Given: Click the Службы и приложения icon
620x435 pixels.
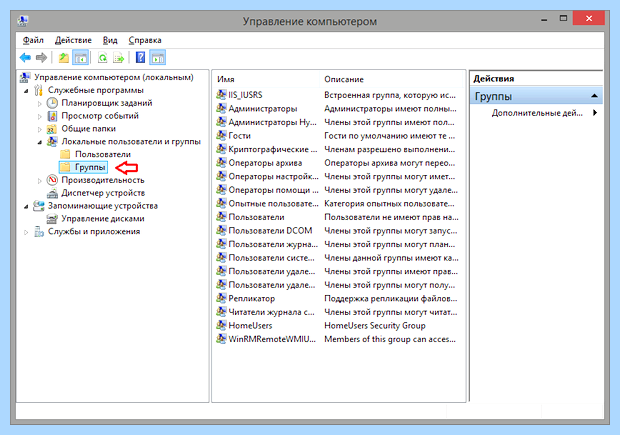Looking at the screenshot, I should point(39,231).
